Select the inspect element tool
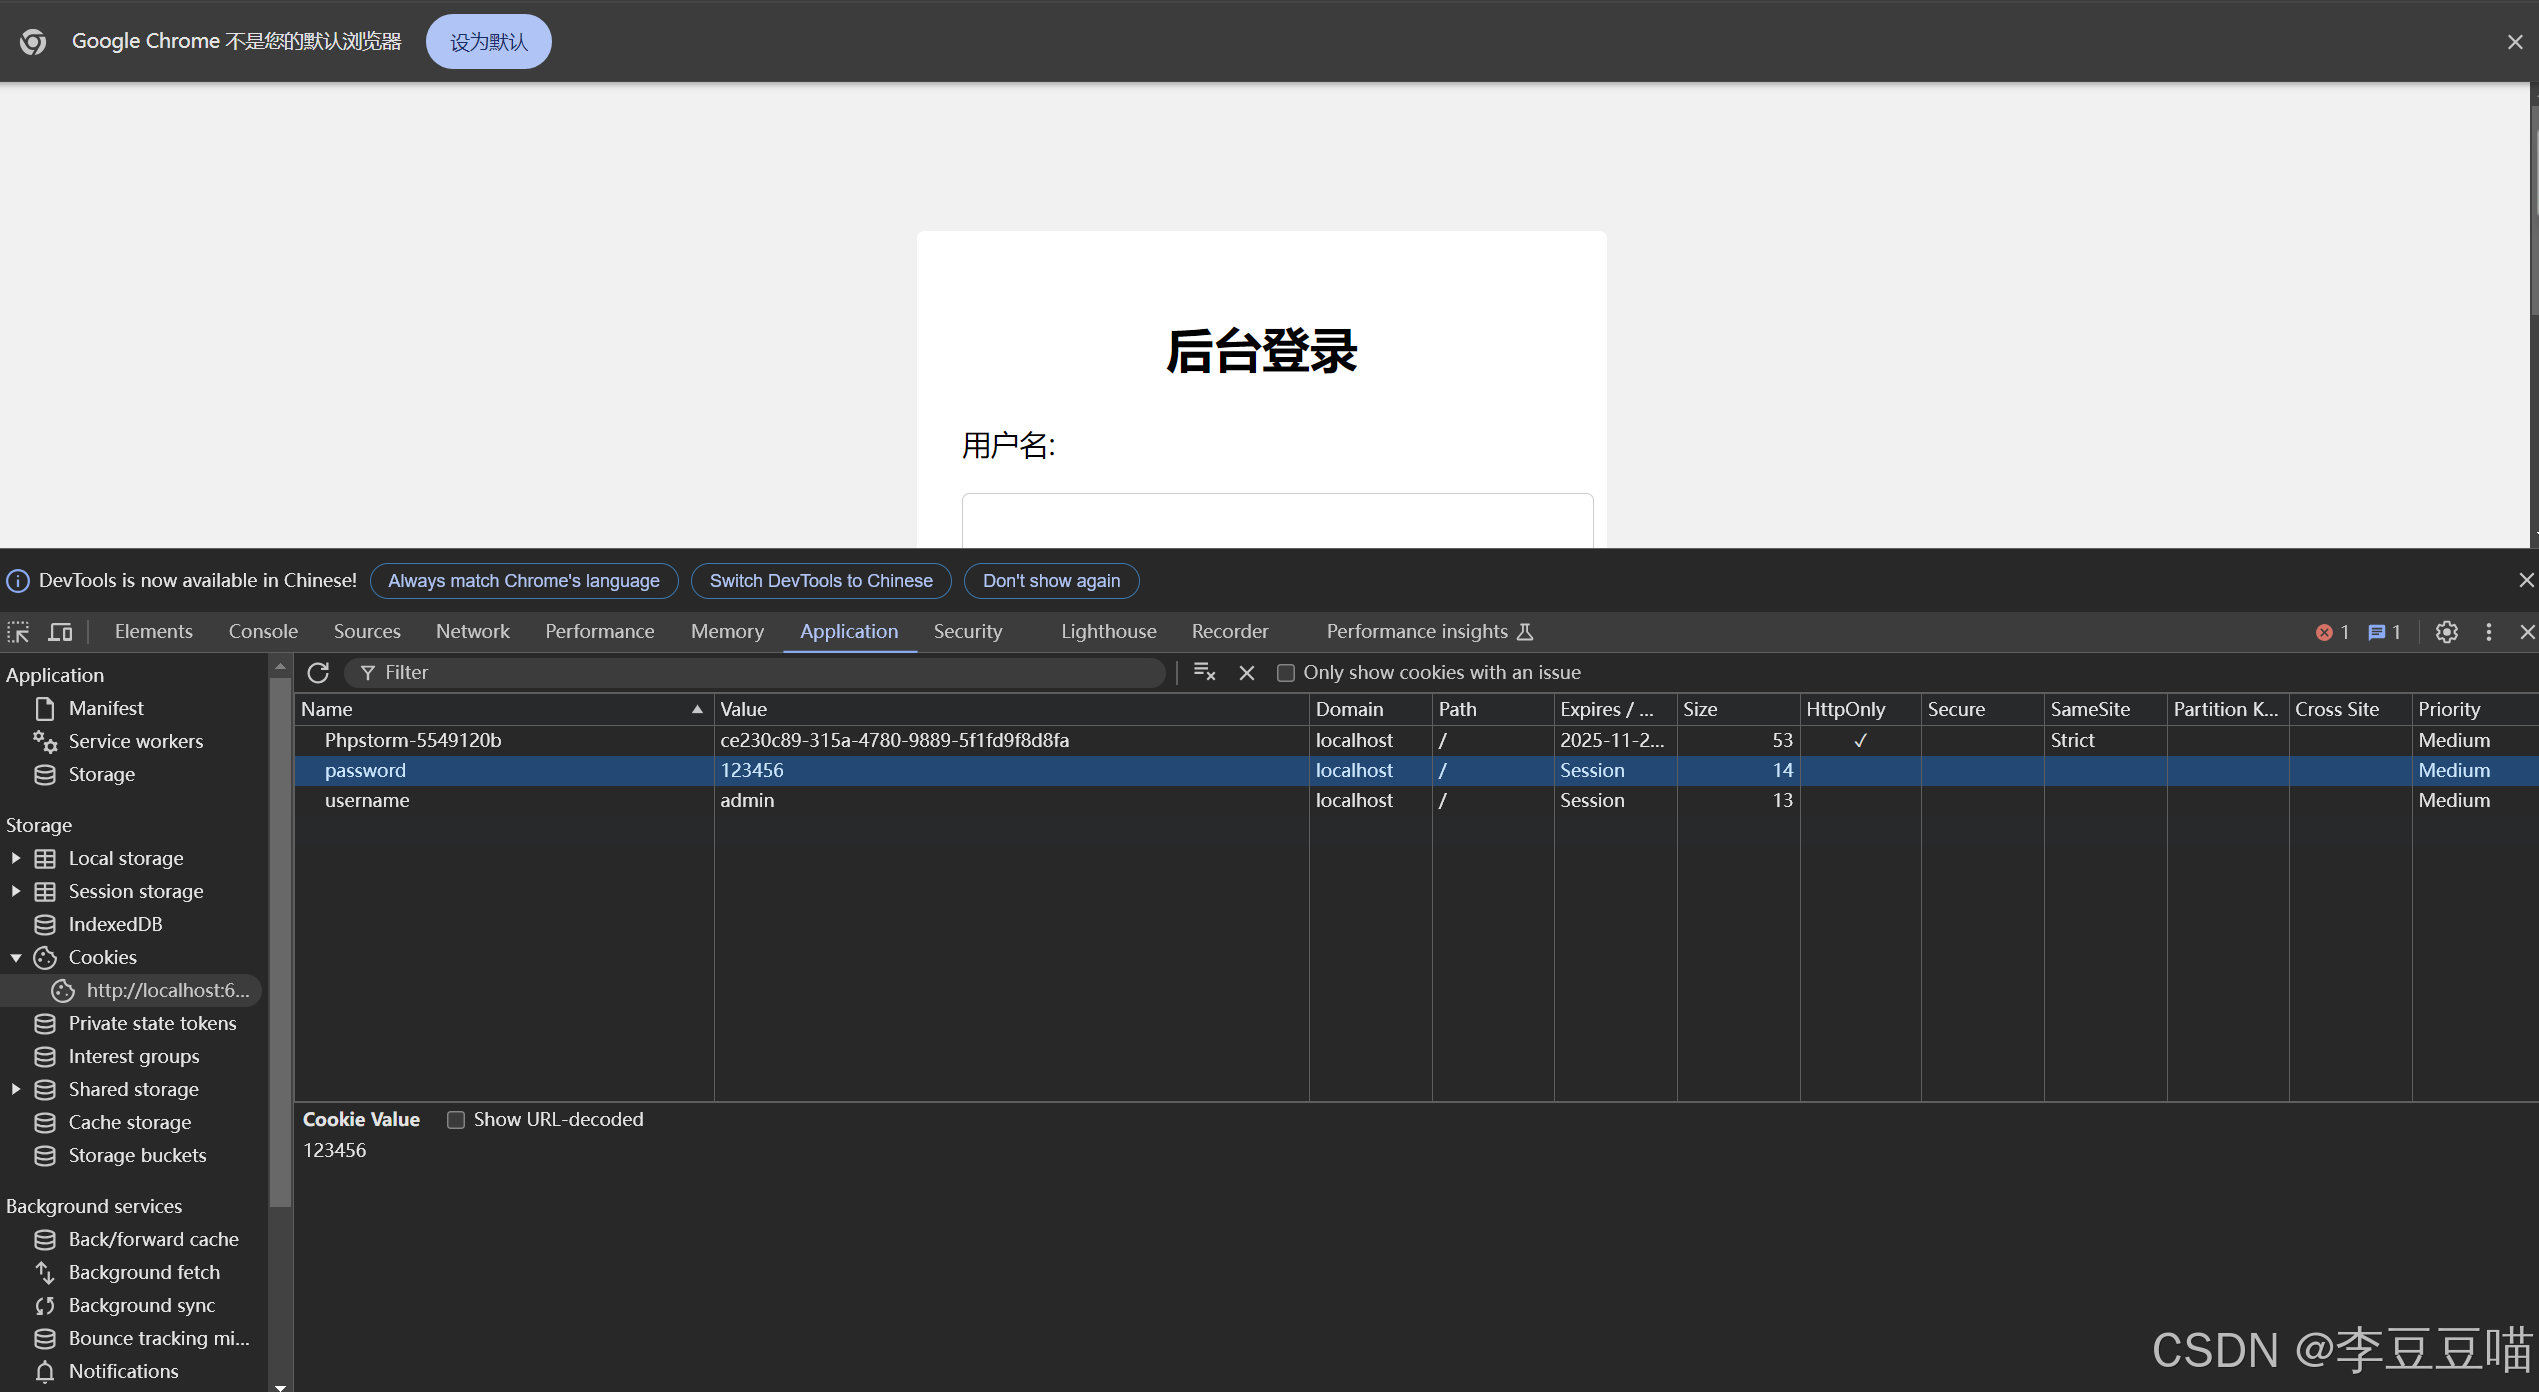Image resolution: width=2539 pixels, height=1392 pixels. point(18,631)
